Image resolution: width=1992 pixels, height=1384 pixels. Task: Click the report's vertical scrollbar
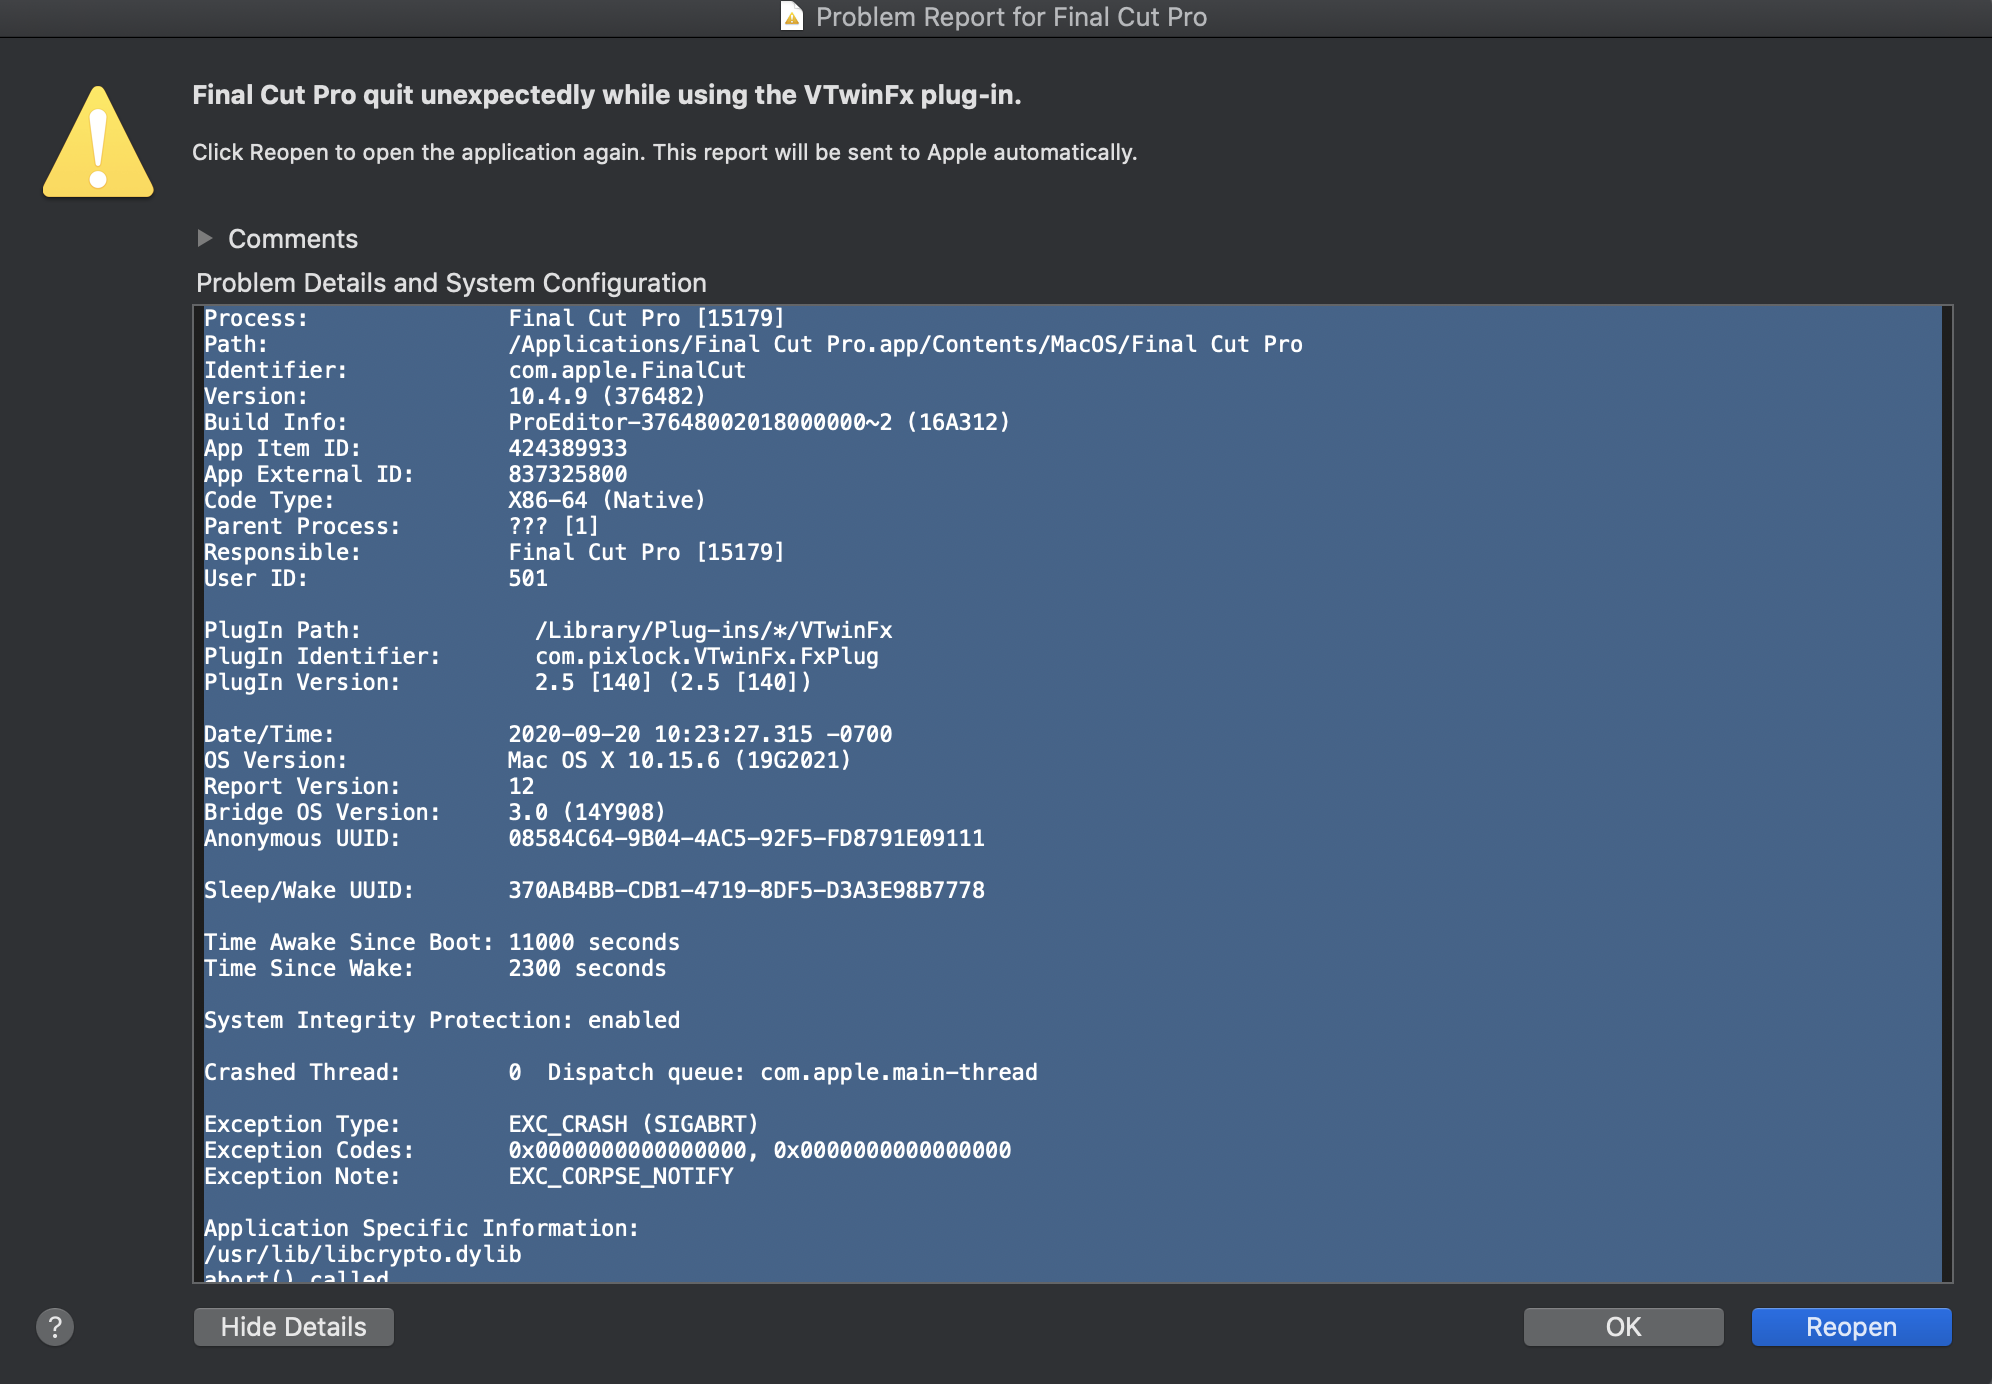click(x=1946, y=792)
